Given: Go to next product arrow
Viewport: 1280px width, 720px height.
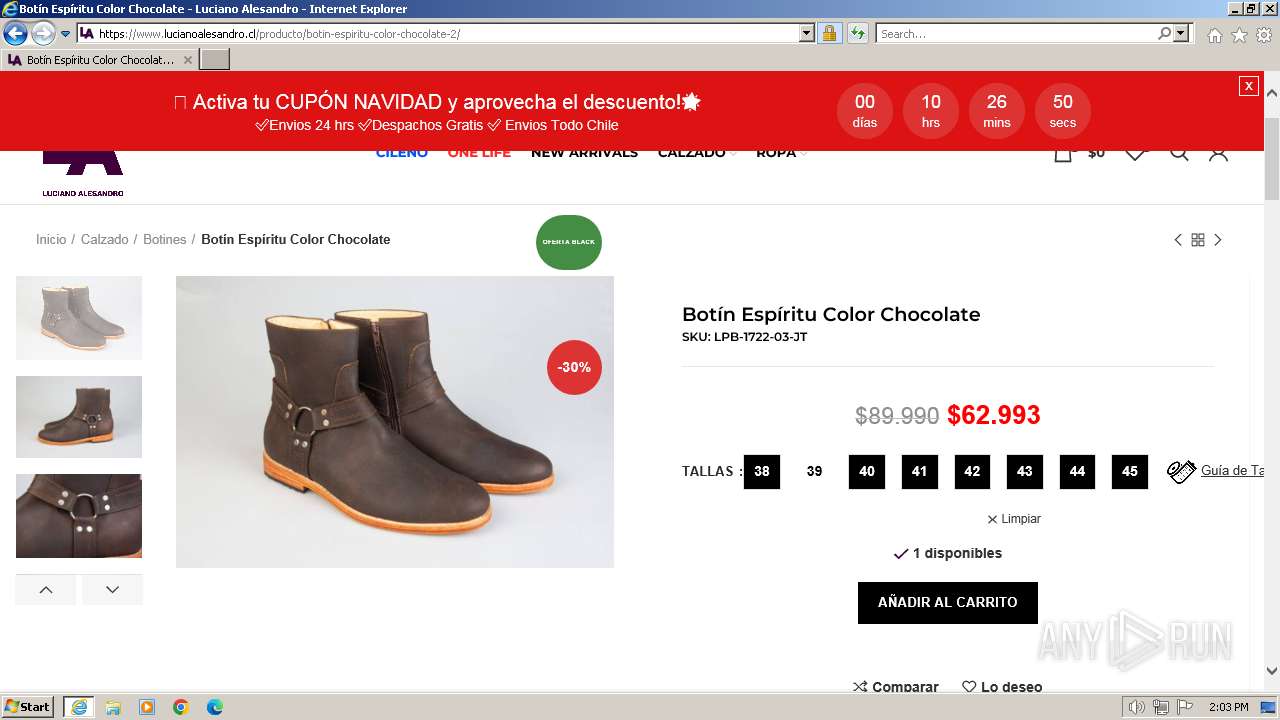Looking at the screenshot, I should 1218,240.
